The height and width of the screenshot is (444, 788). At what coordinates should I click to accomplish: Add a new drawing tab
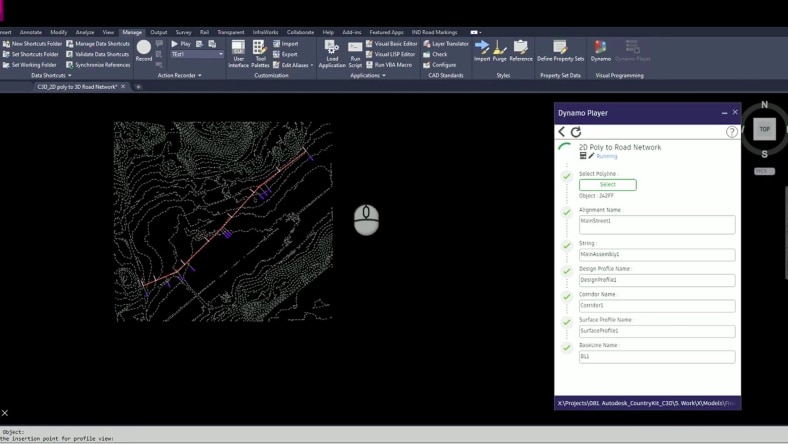138,87
